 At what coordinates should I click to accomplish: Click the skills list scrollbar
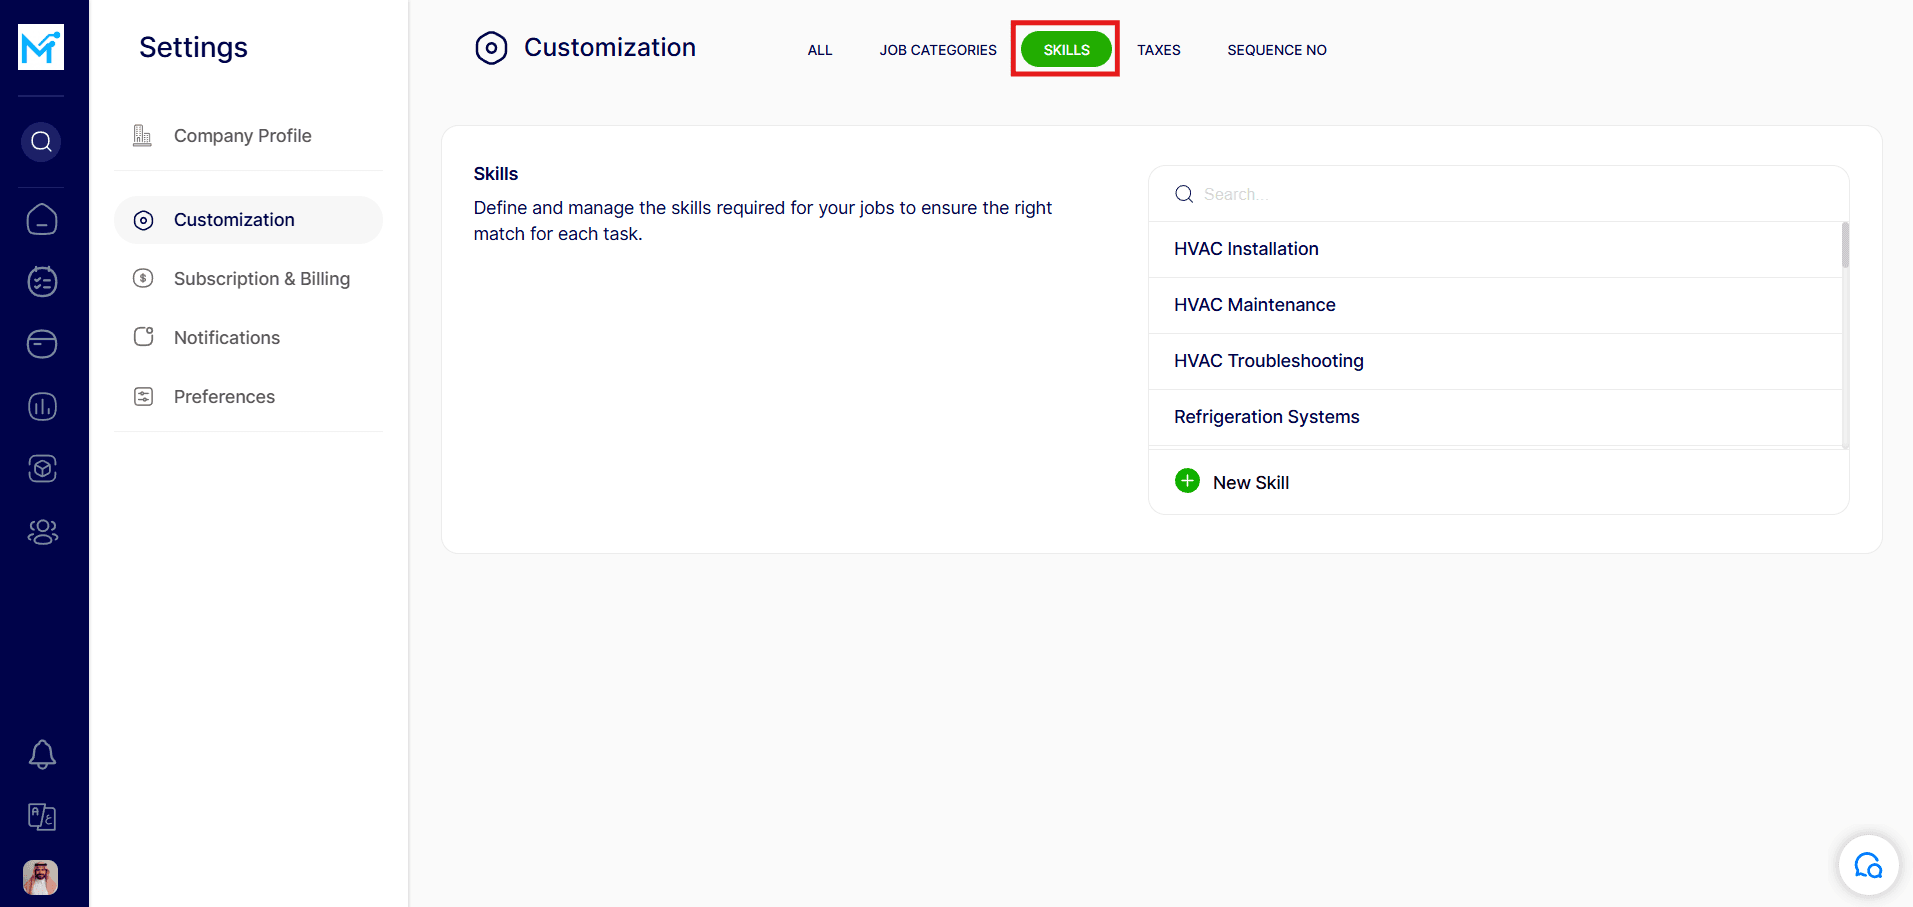pyautogui.click(x=1844, y=246)
